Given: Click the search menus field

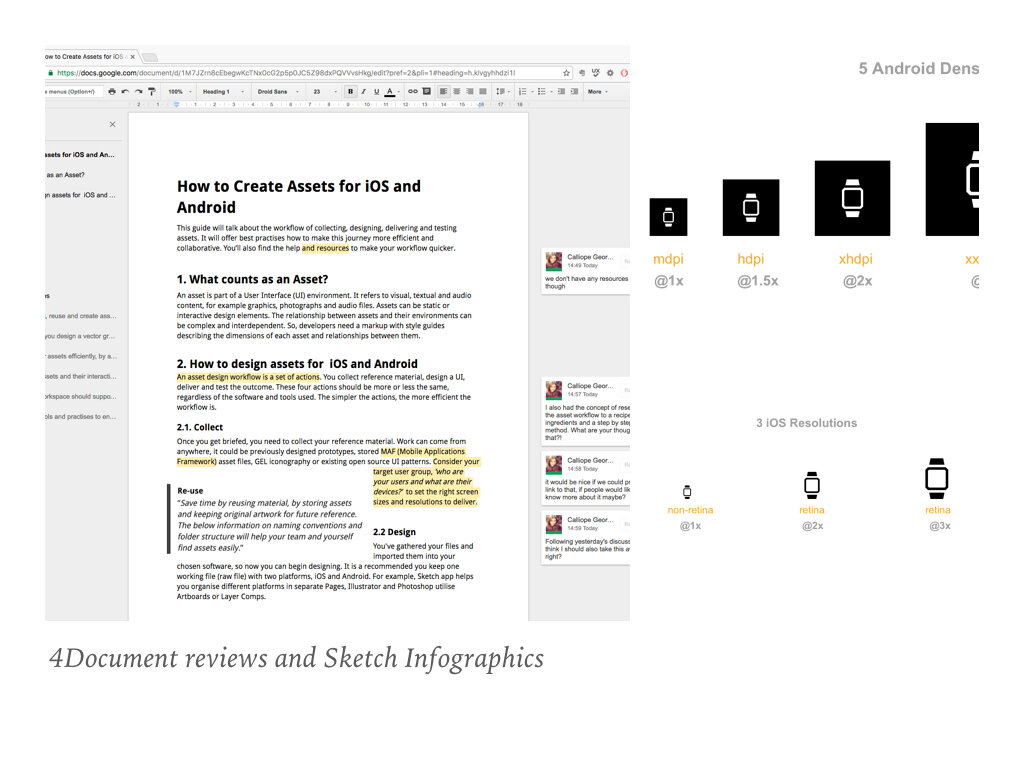Looking at the screenshot, I should [73, 91].
